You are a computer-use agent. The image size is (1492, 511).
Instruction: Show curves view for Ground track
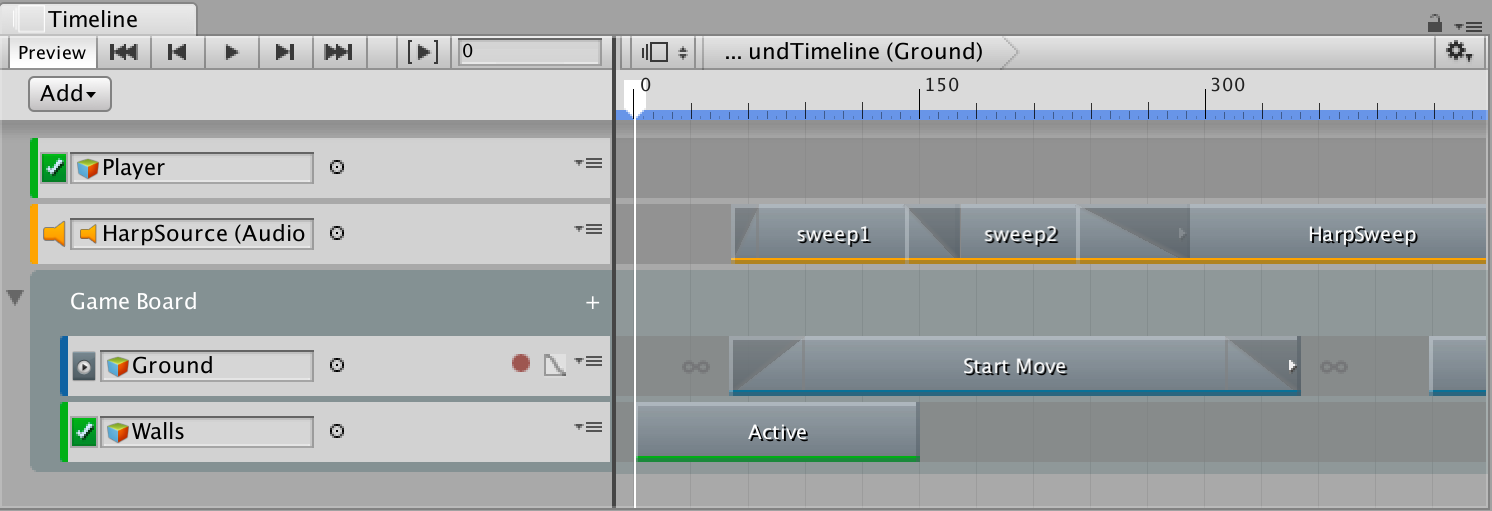point(554,365)
